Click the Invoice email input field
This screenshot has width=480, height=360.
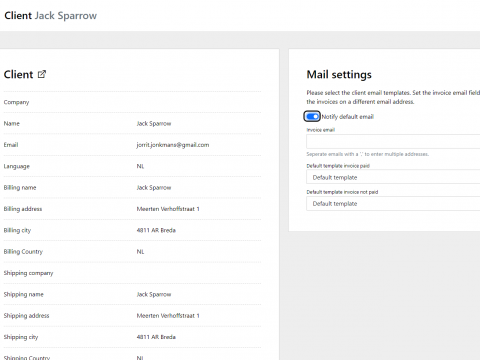[x=393, y=142]
